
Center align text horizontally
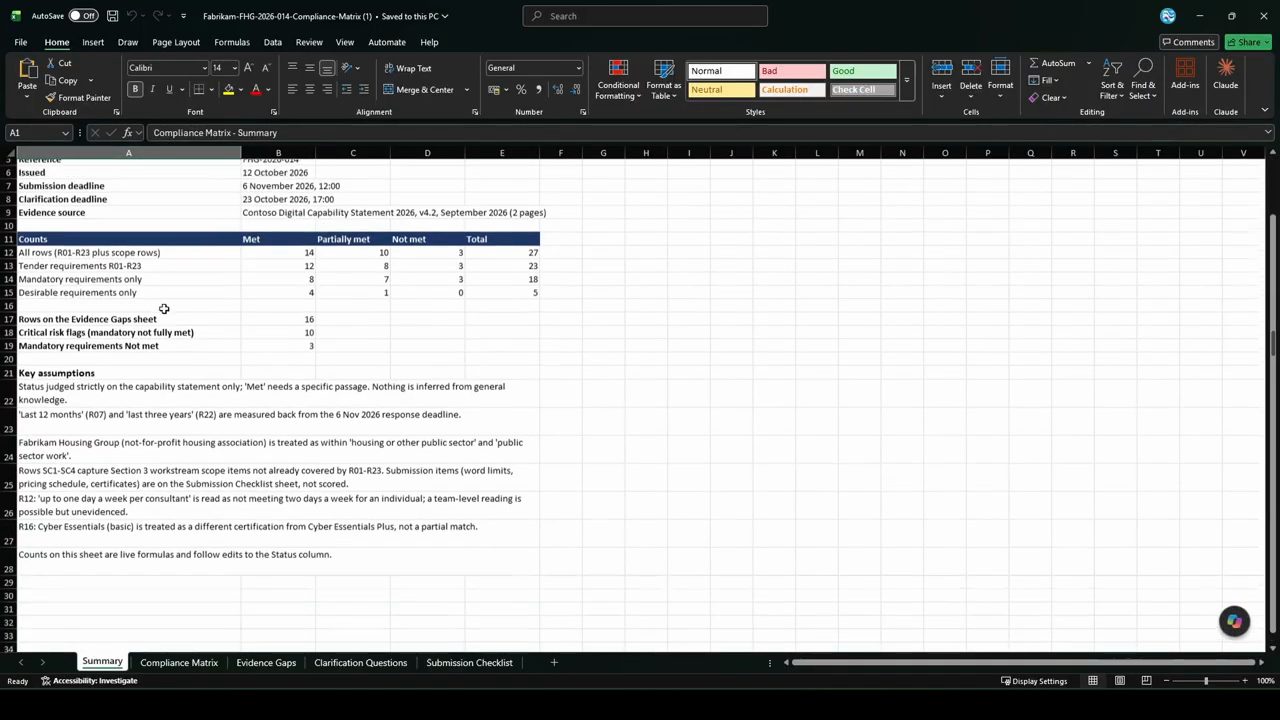(x=310, y=90)
